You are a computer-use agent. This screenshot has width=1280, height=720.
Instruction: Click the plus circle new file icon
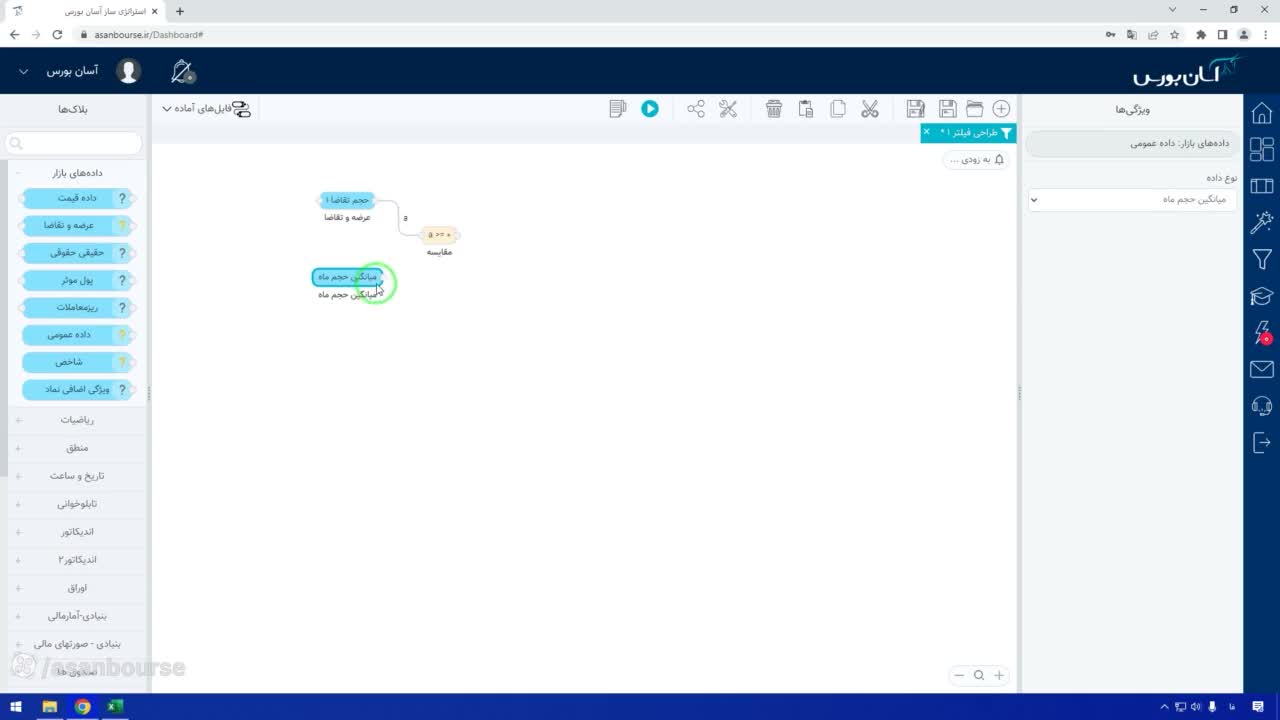1001,109
